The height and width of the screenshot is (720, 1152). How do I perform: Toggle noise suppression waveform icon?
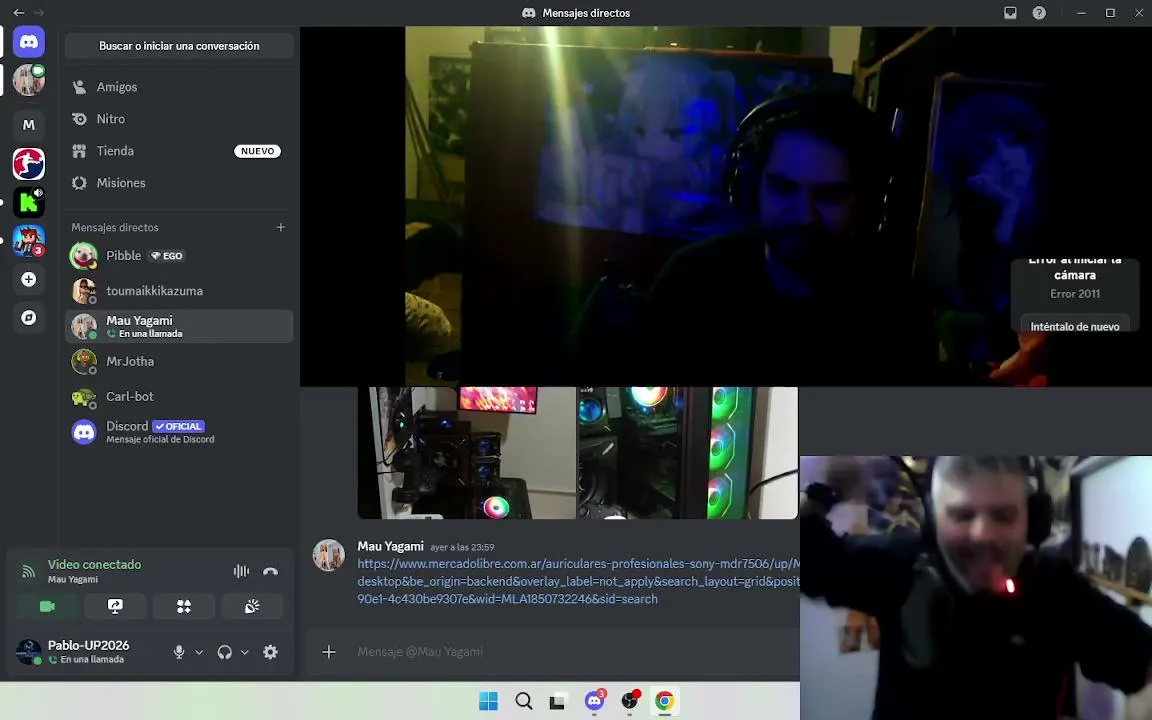(x=241, y=571)
